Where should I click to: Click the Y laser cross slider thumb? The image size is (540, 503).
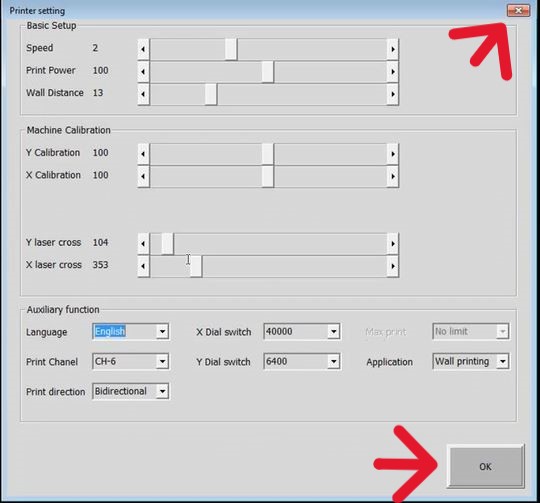(167, 244)
